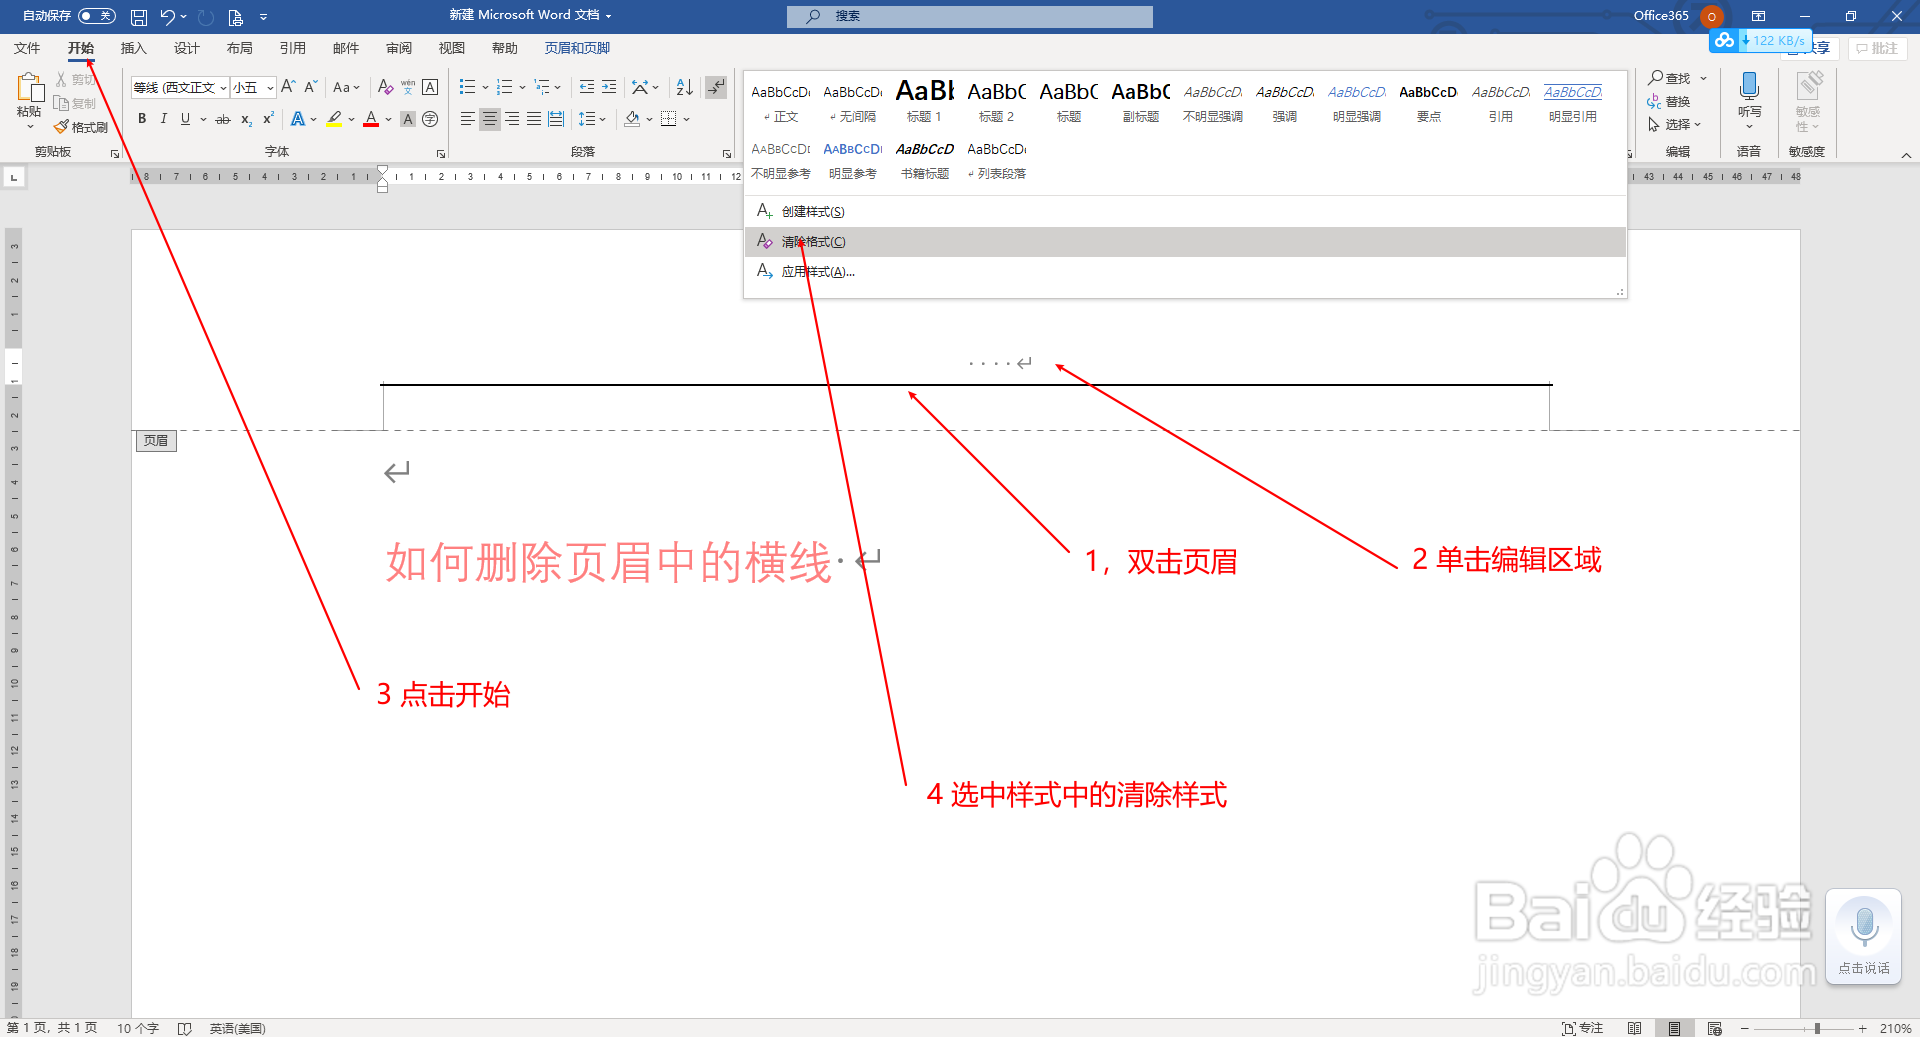Open the Select dropdown in Editing group
Viewport: 1920px width, 1037px height.
tap(1675, 124)
